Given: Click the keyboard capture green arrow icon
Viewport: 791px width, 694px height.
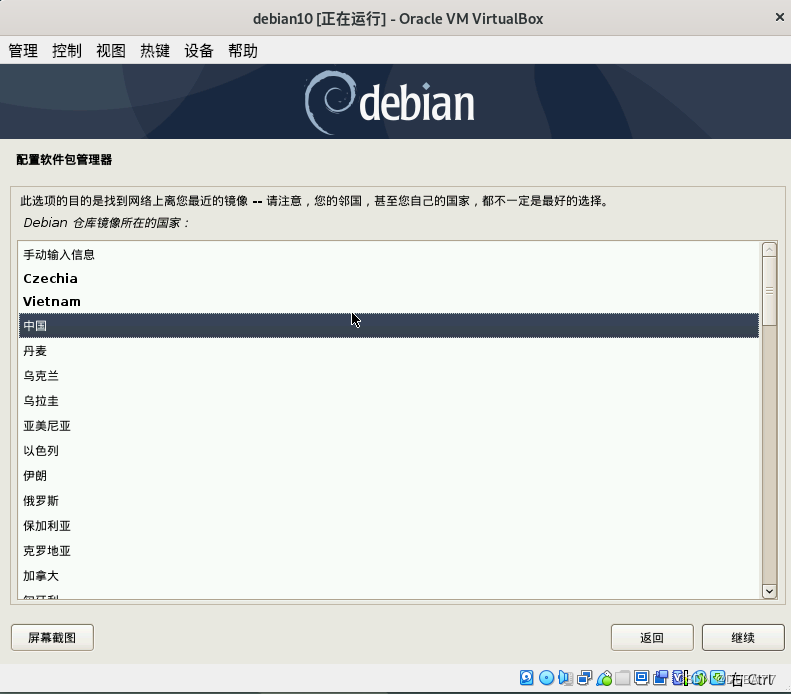Looking at the screenshot, I should click(x=717, y=678).
